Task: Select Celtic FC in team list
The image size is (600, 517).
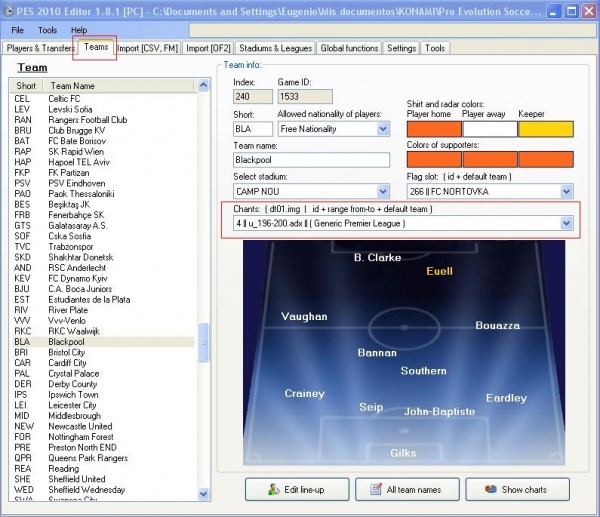Action: pyautogui.click(x=103, y=99)
